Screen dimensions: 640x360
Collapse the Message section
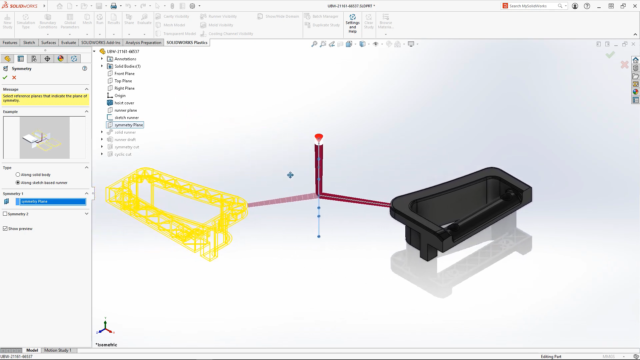pyautogui.click(x=87, y=89)
